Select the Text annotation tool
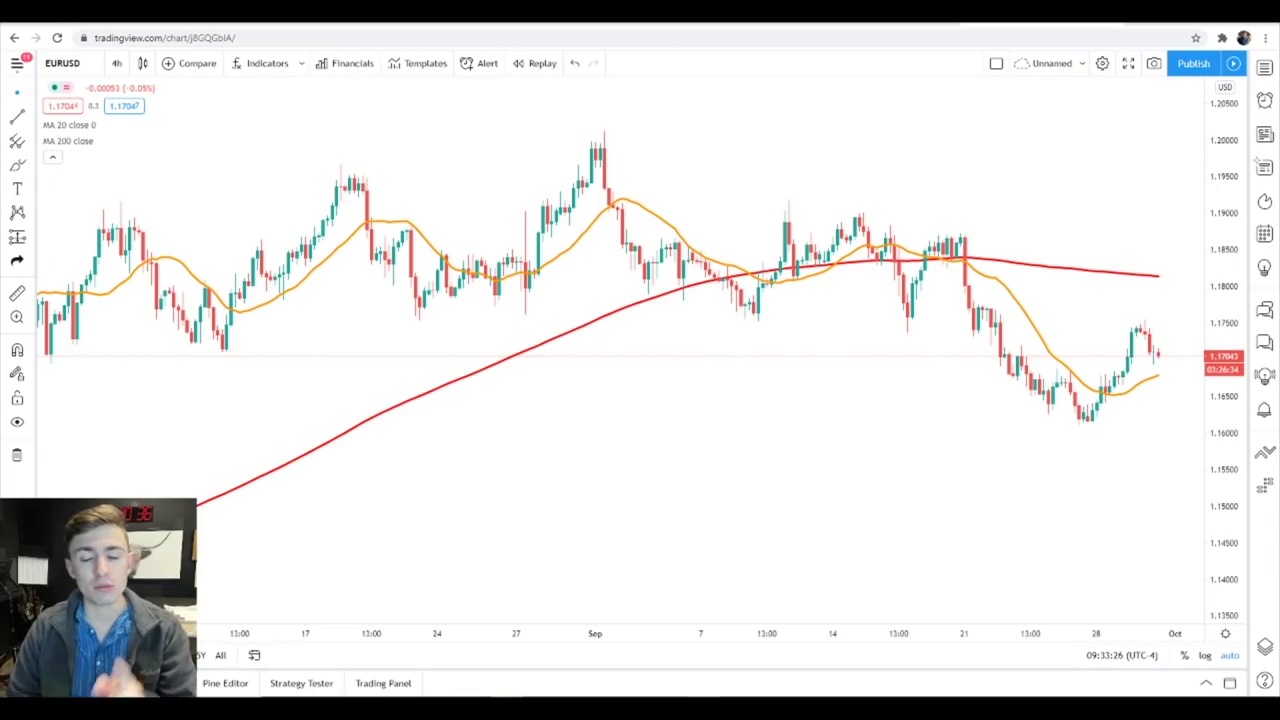 tap(17, 189)
